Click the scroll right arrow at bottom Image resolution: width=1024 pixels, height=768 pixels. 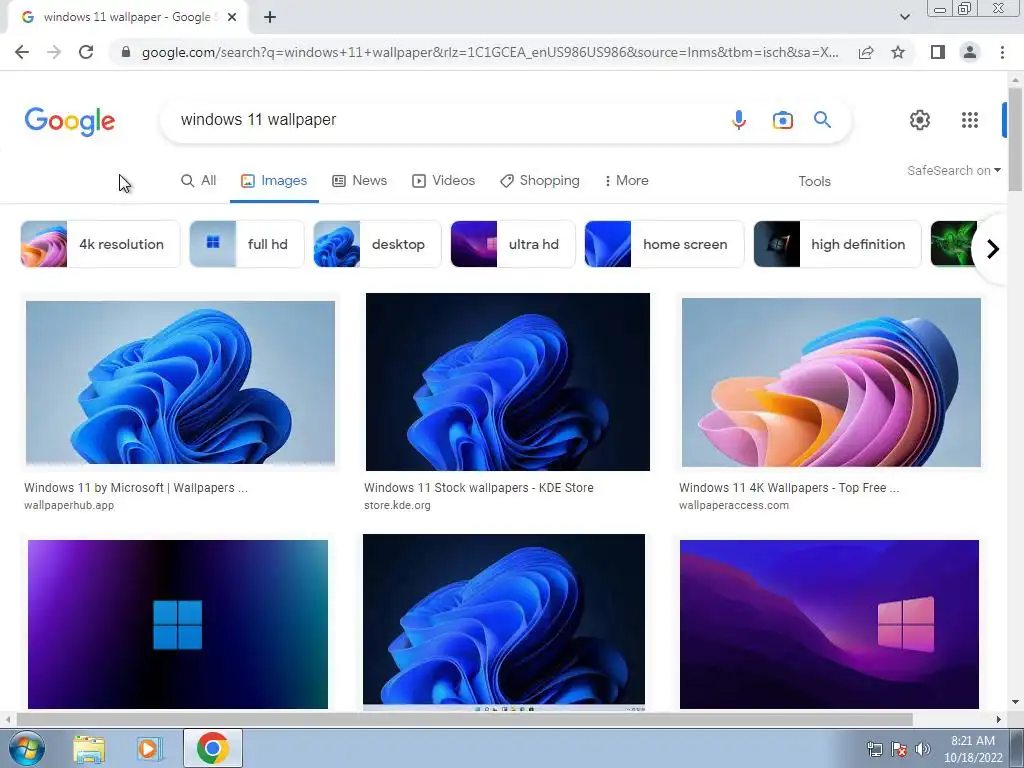(x=999, y=720)
